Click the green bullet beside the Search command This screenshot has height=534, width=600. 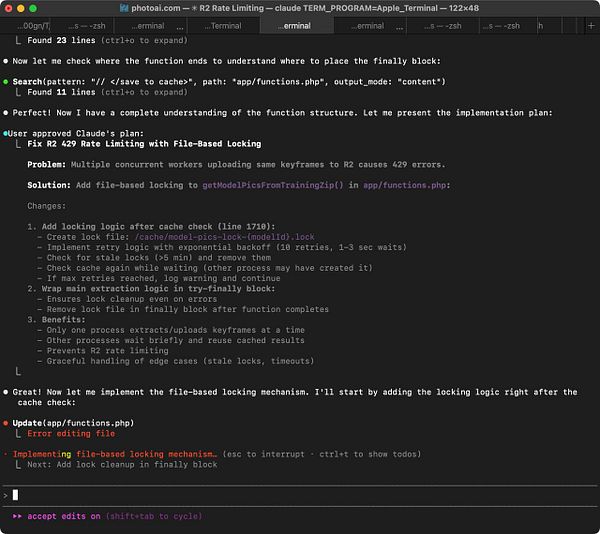[6, 81]
